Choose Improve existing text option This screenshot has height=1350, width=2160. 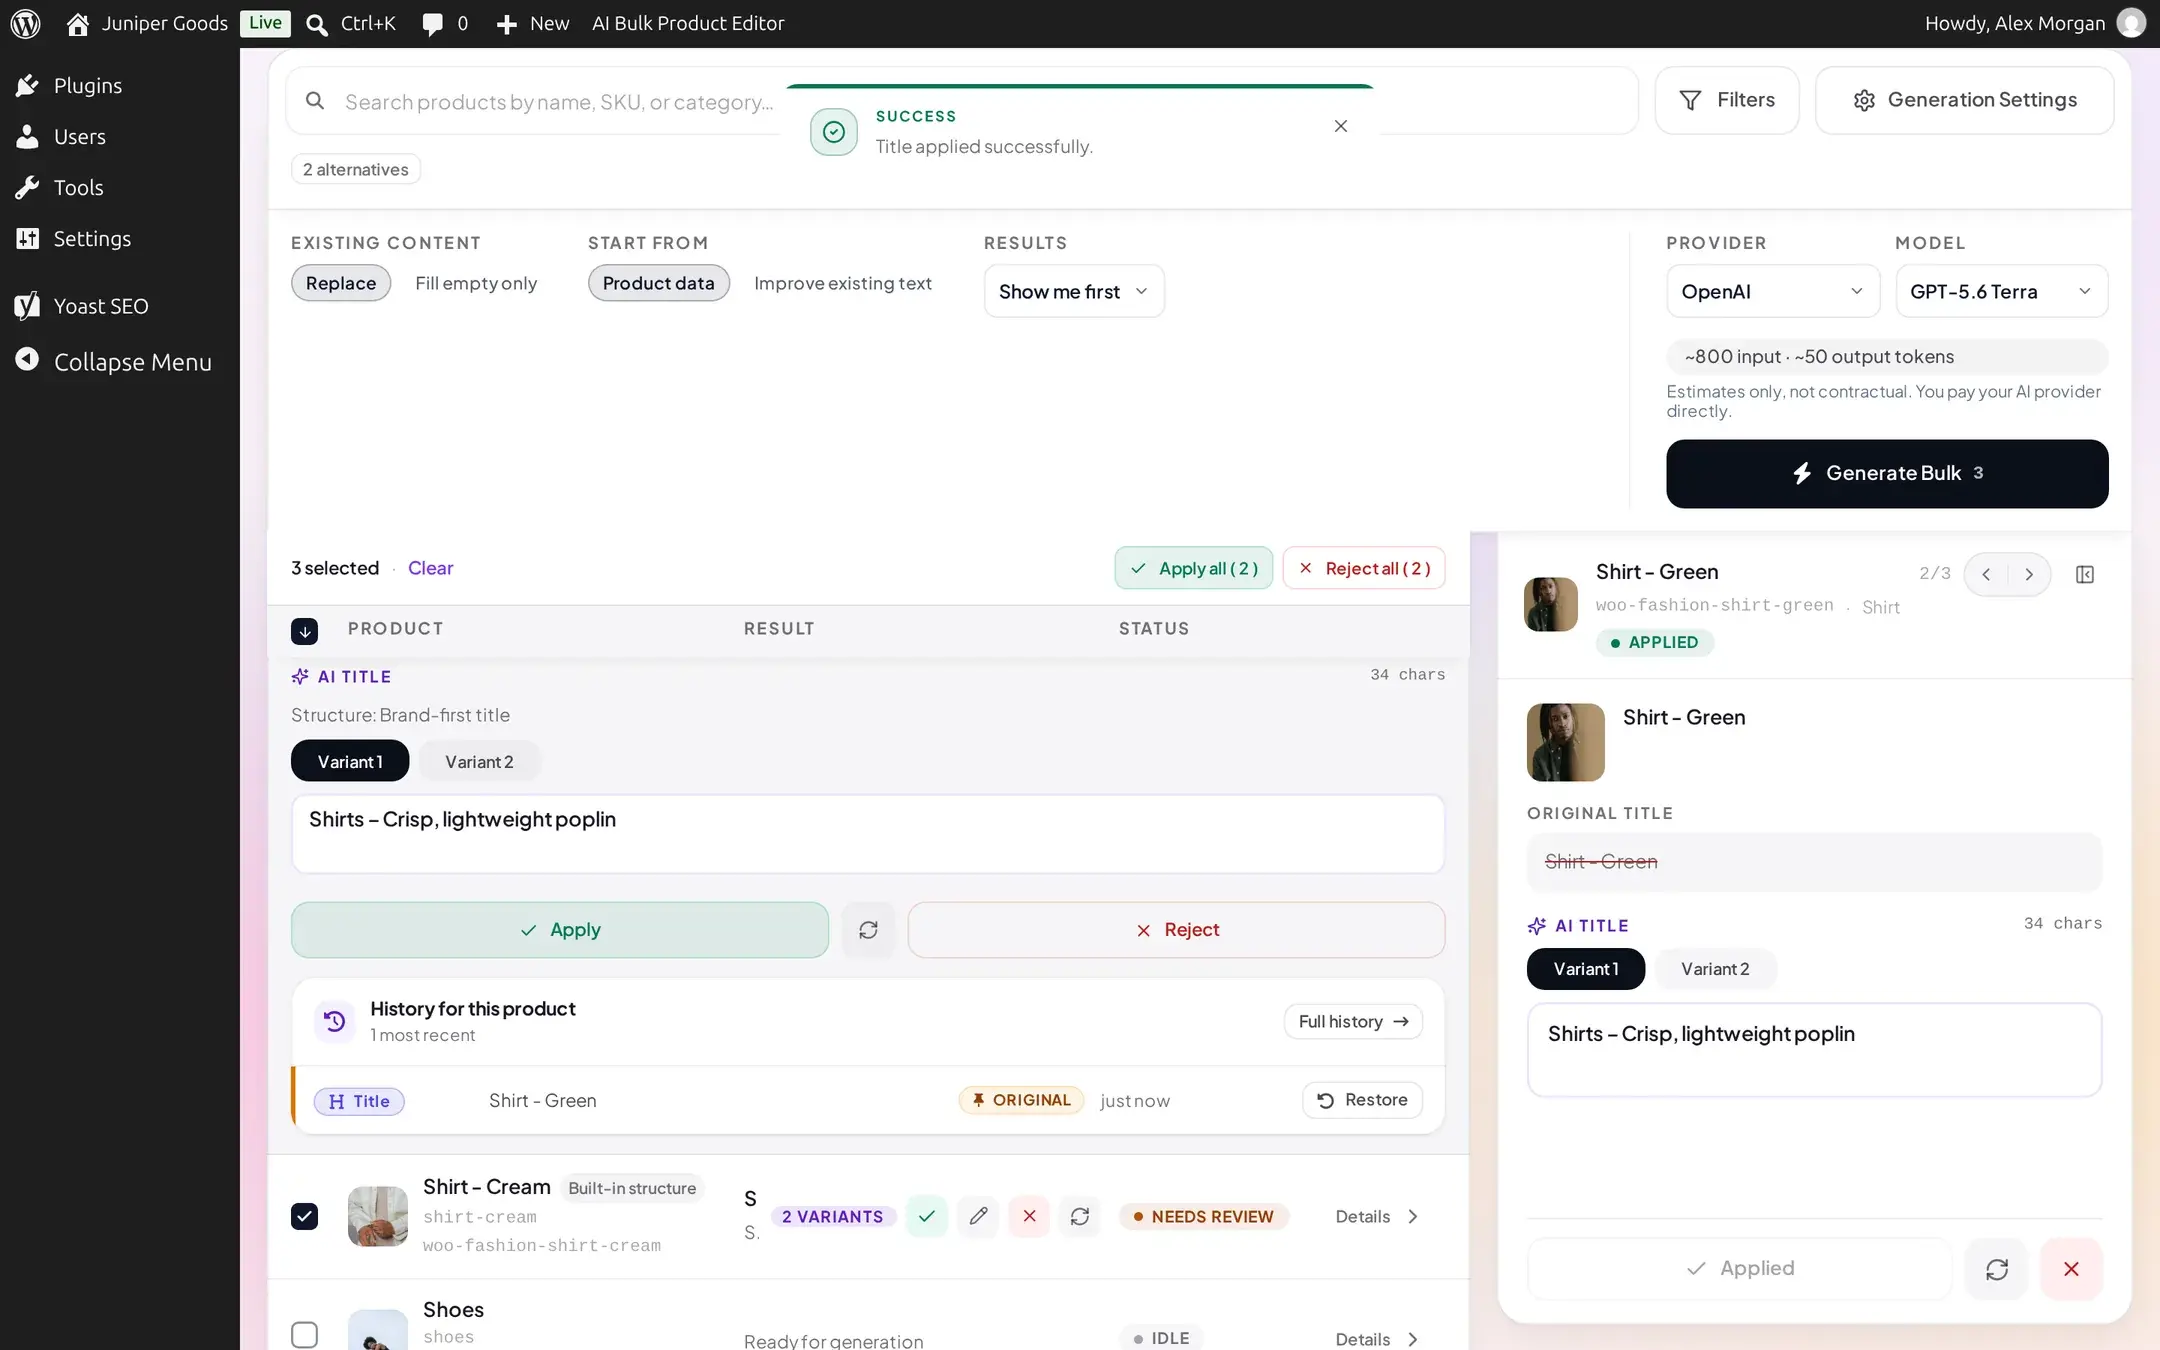click(843, 283)
